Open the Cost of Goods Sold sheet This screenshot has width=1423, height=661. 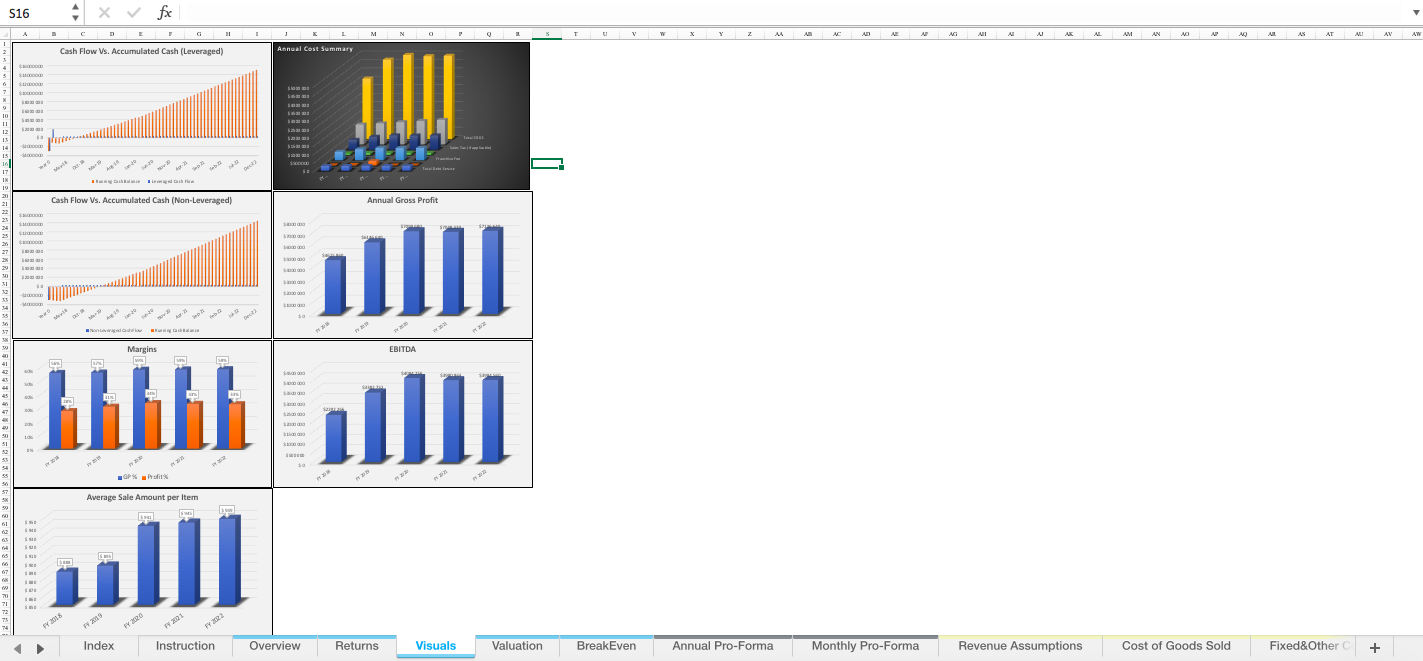click(1175, 647)
